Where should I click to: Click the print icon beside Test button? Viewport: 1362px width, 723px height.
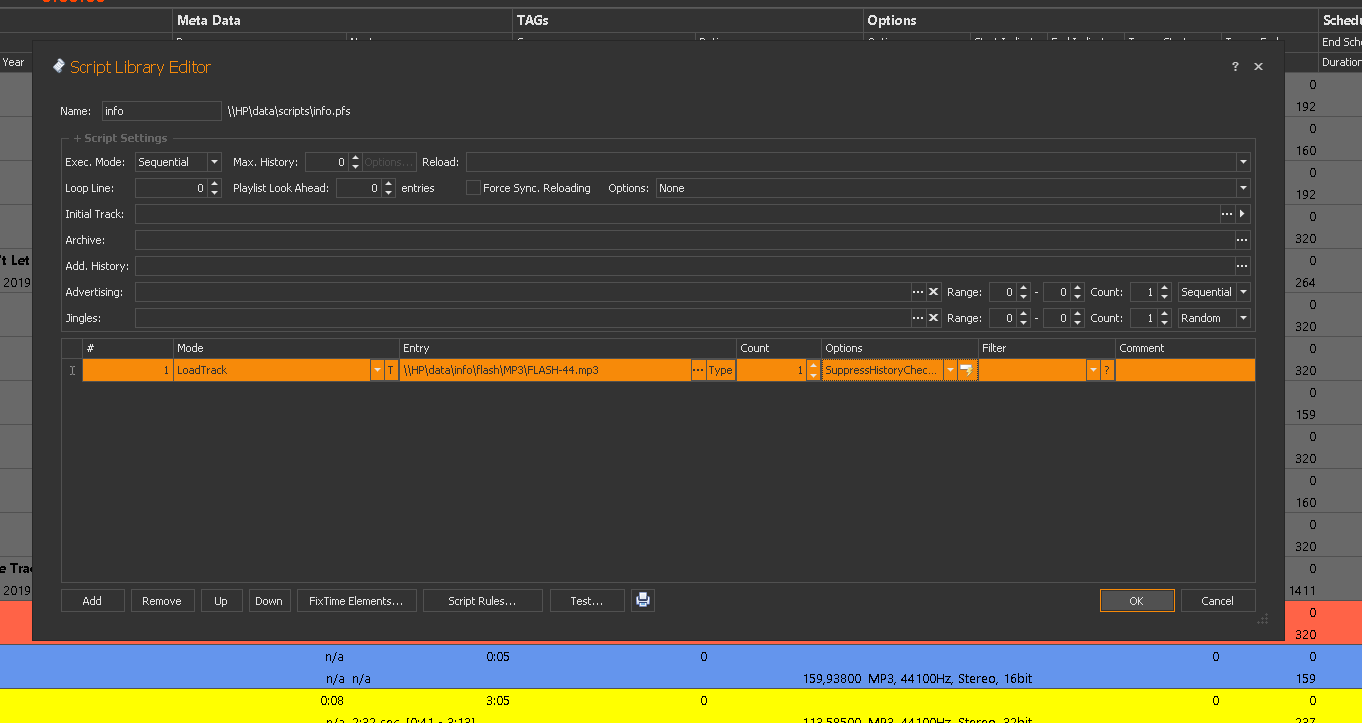click(643, 600)
